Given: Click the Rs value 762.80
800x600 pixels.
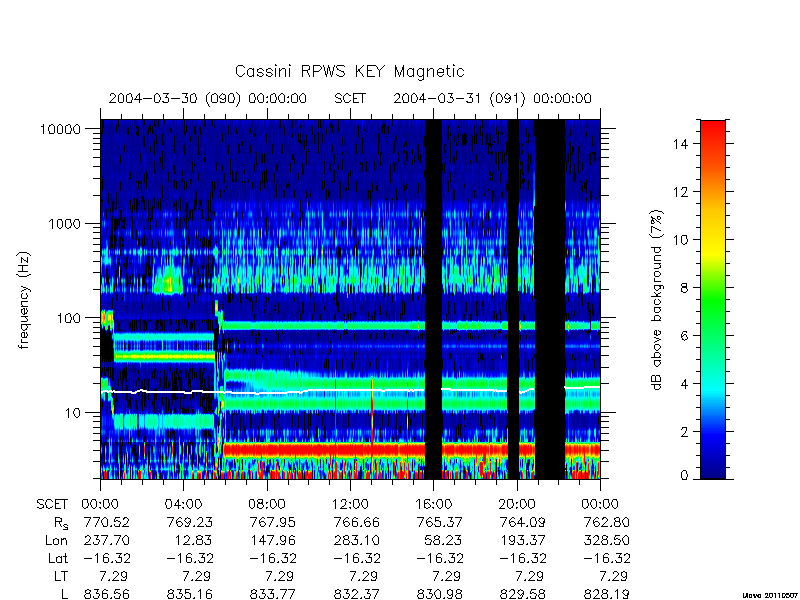Looking at the screenshot, I should (606, 522).
